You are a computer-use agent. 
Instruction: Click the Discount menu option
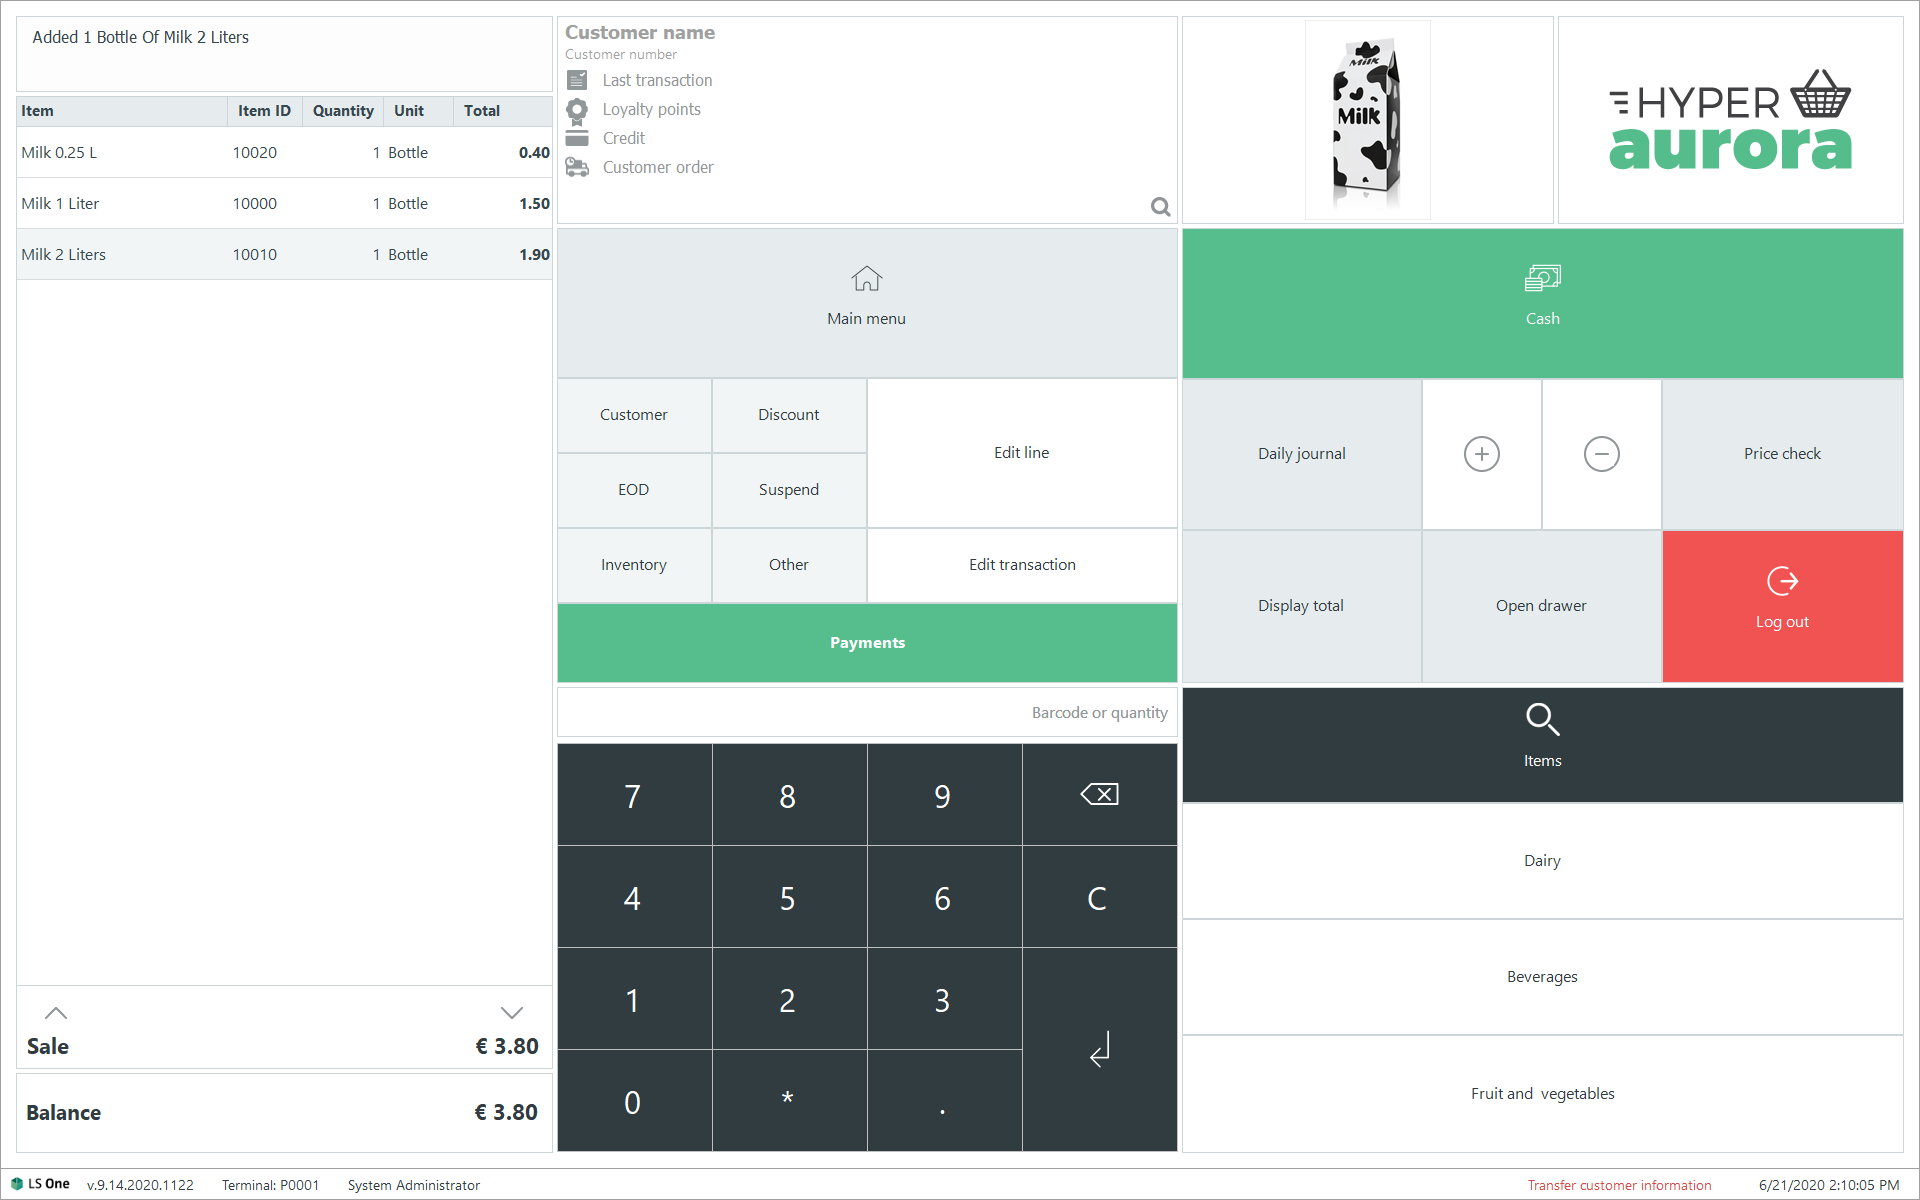pos(788,412)
